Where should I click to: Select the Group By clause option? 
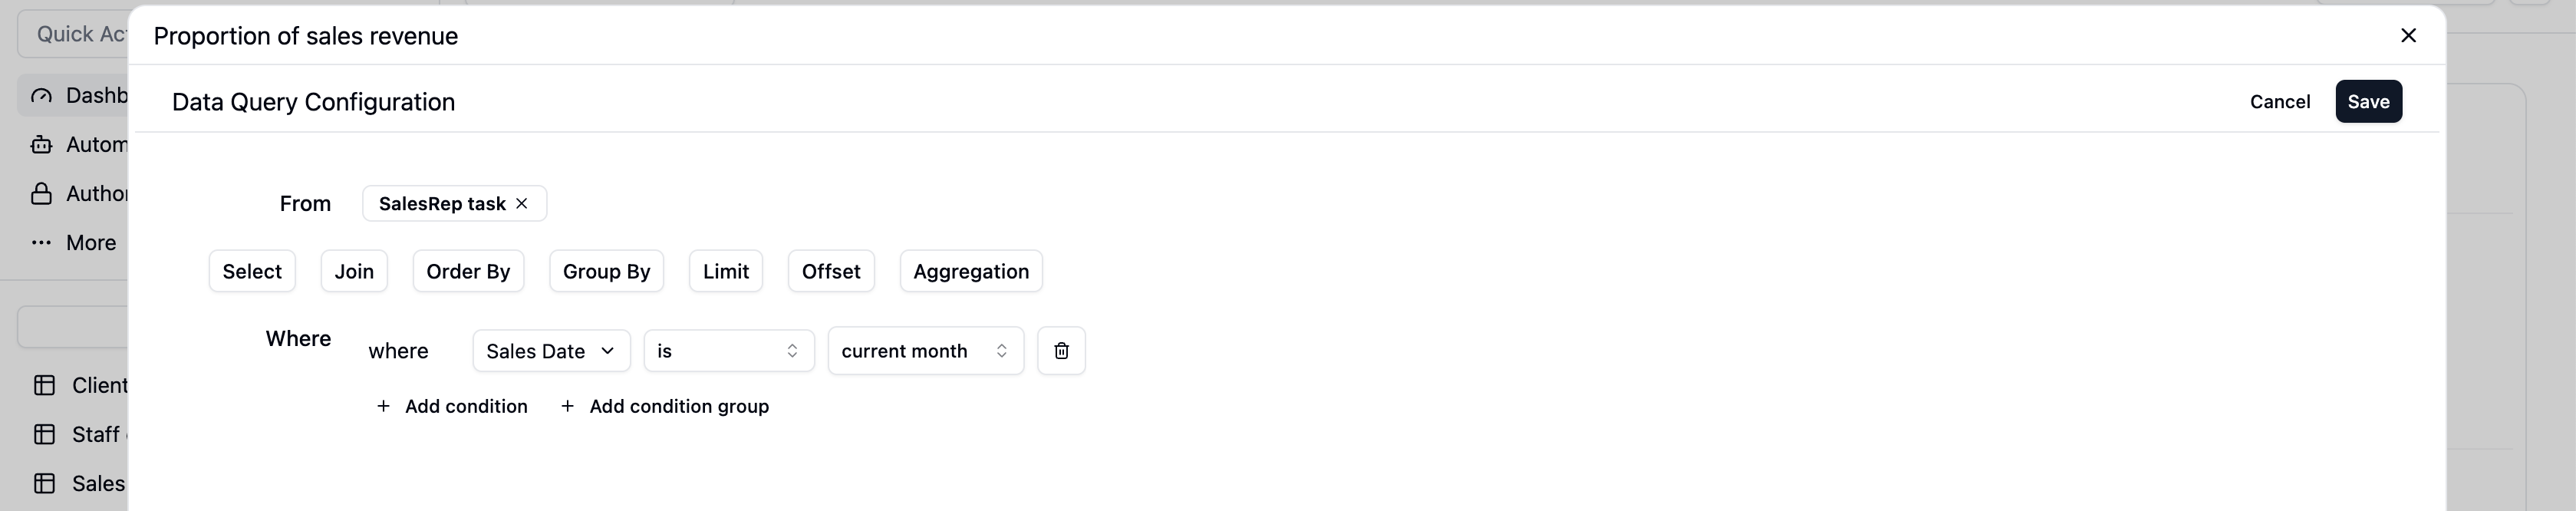click(x=606, y=271)
